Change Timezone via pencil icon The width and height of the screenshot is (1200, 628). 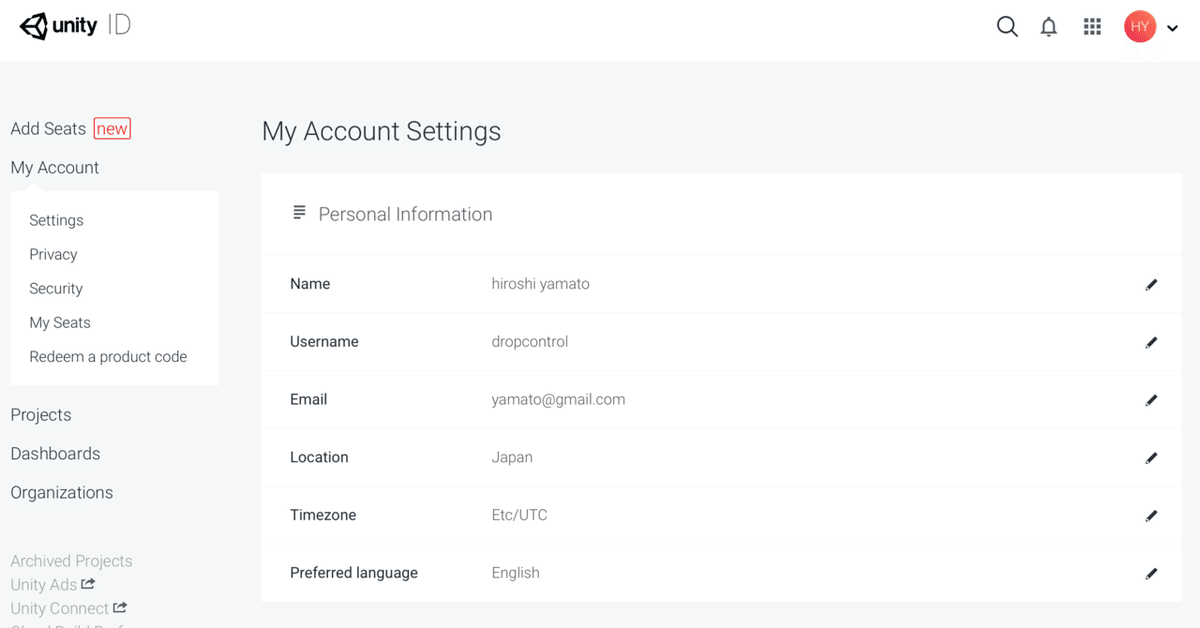(x=1151, y=516)
